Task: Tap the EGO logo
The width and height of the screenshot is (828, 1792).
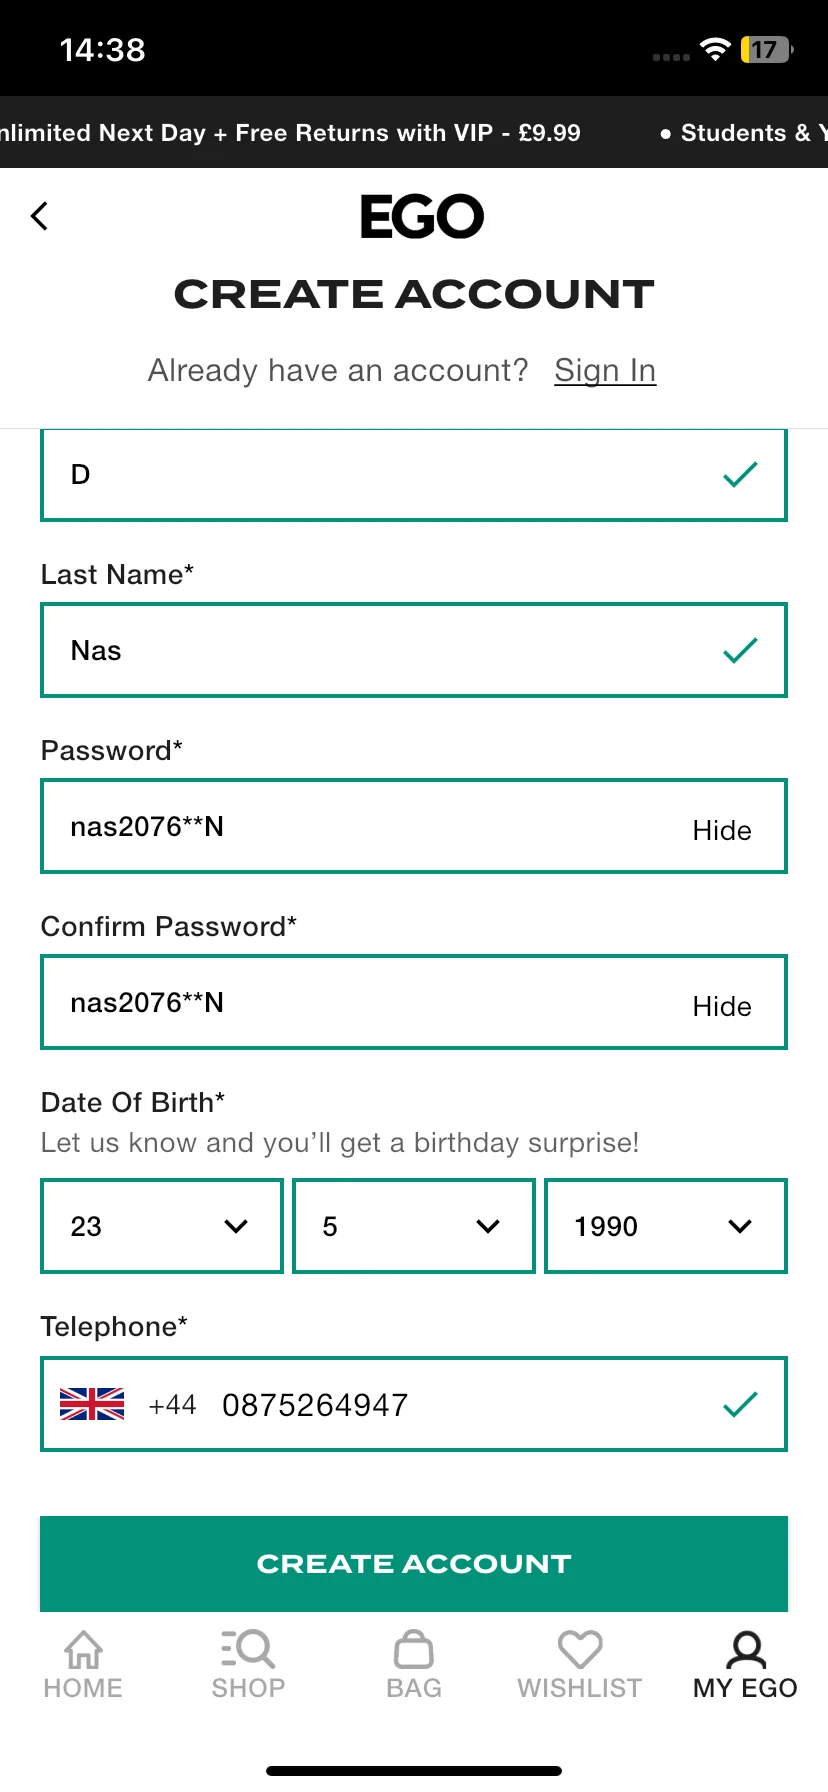Action: pos(422,217)
